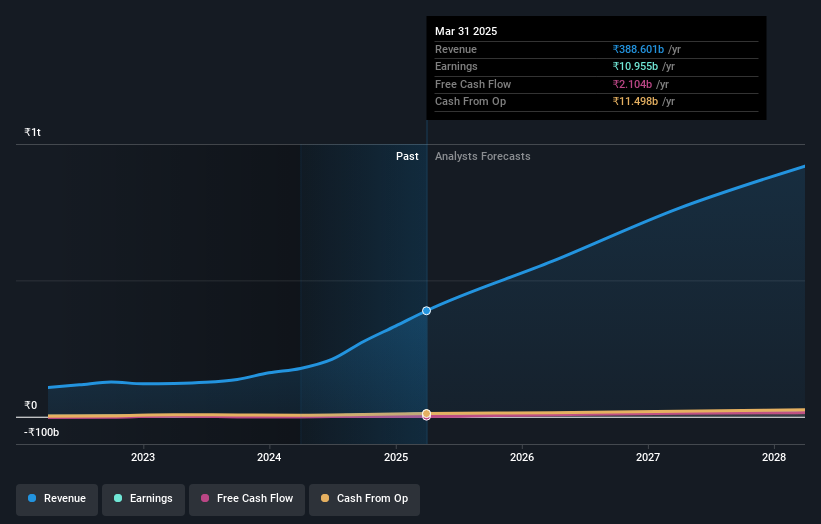
Task: Click the ₹10.955b earnings value
Action: tap(635, 66)
